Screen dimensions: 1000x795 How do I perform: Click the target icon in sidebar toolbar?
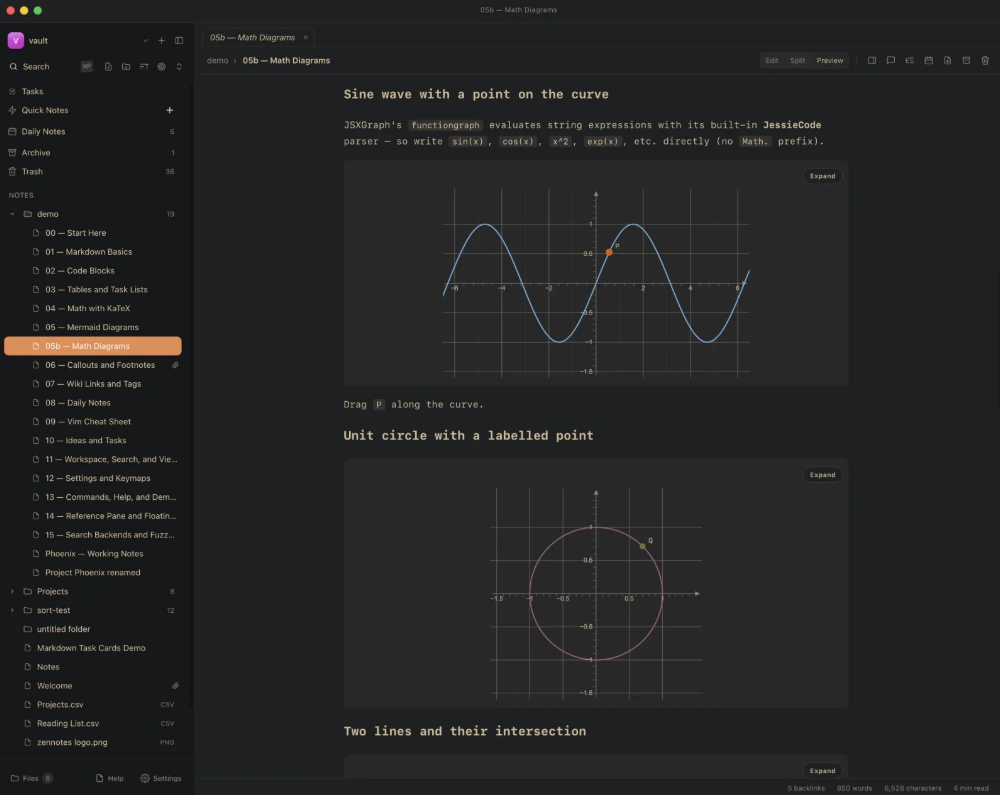162,66
